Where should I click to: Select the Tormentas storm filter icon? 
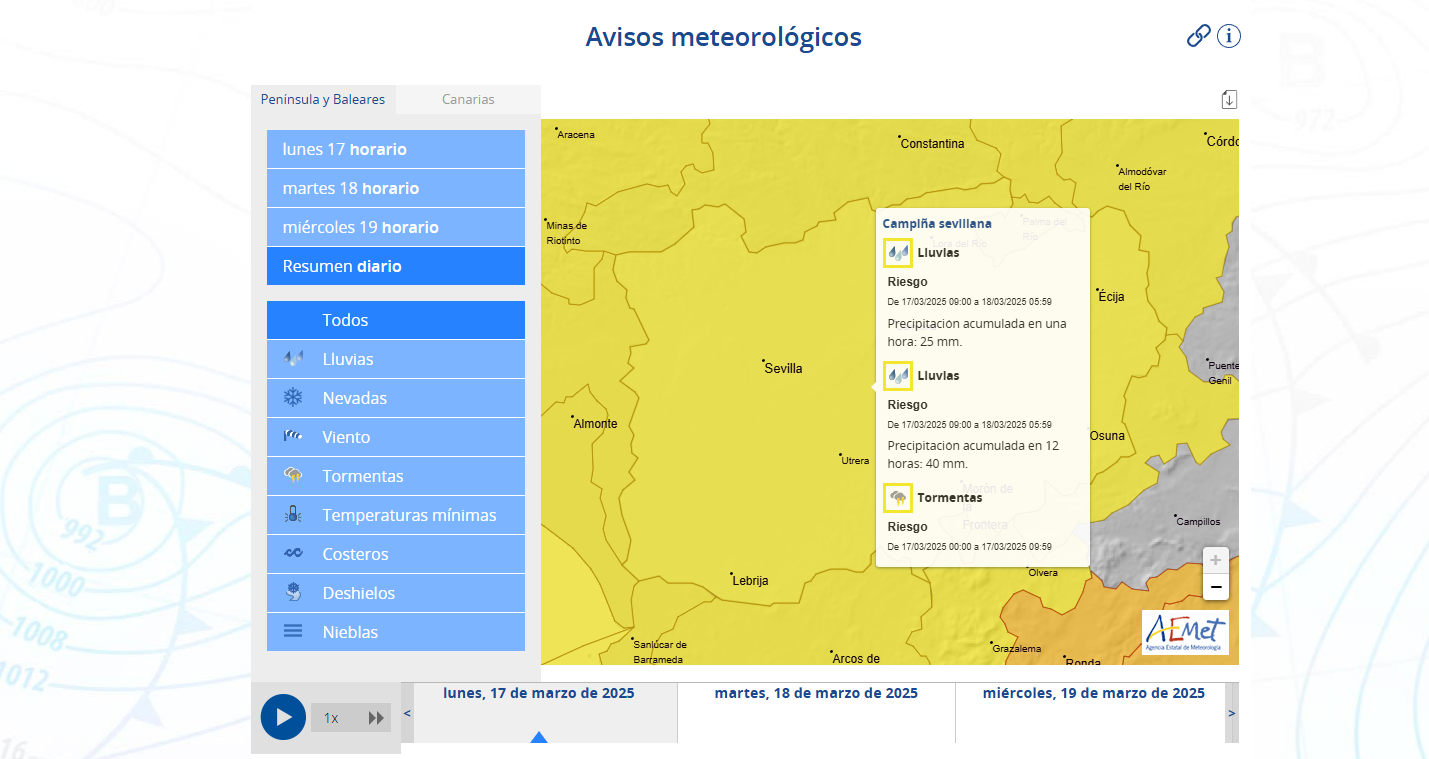tap(292, 475)
